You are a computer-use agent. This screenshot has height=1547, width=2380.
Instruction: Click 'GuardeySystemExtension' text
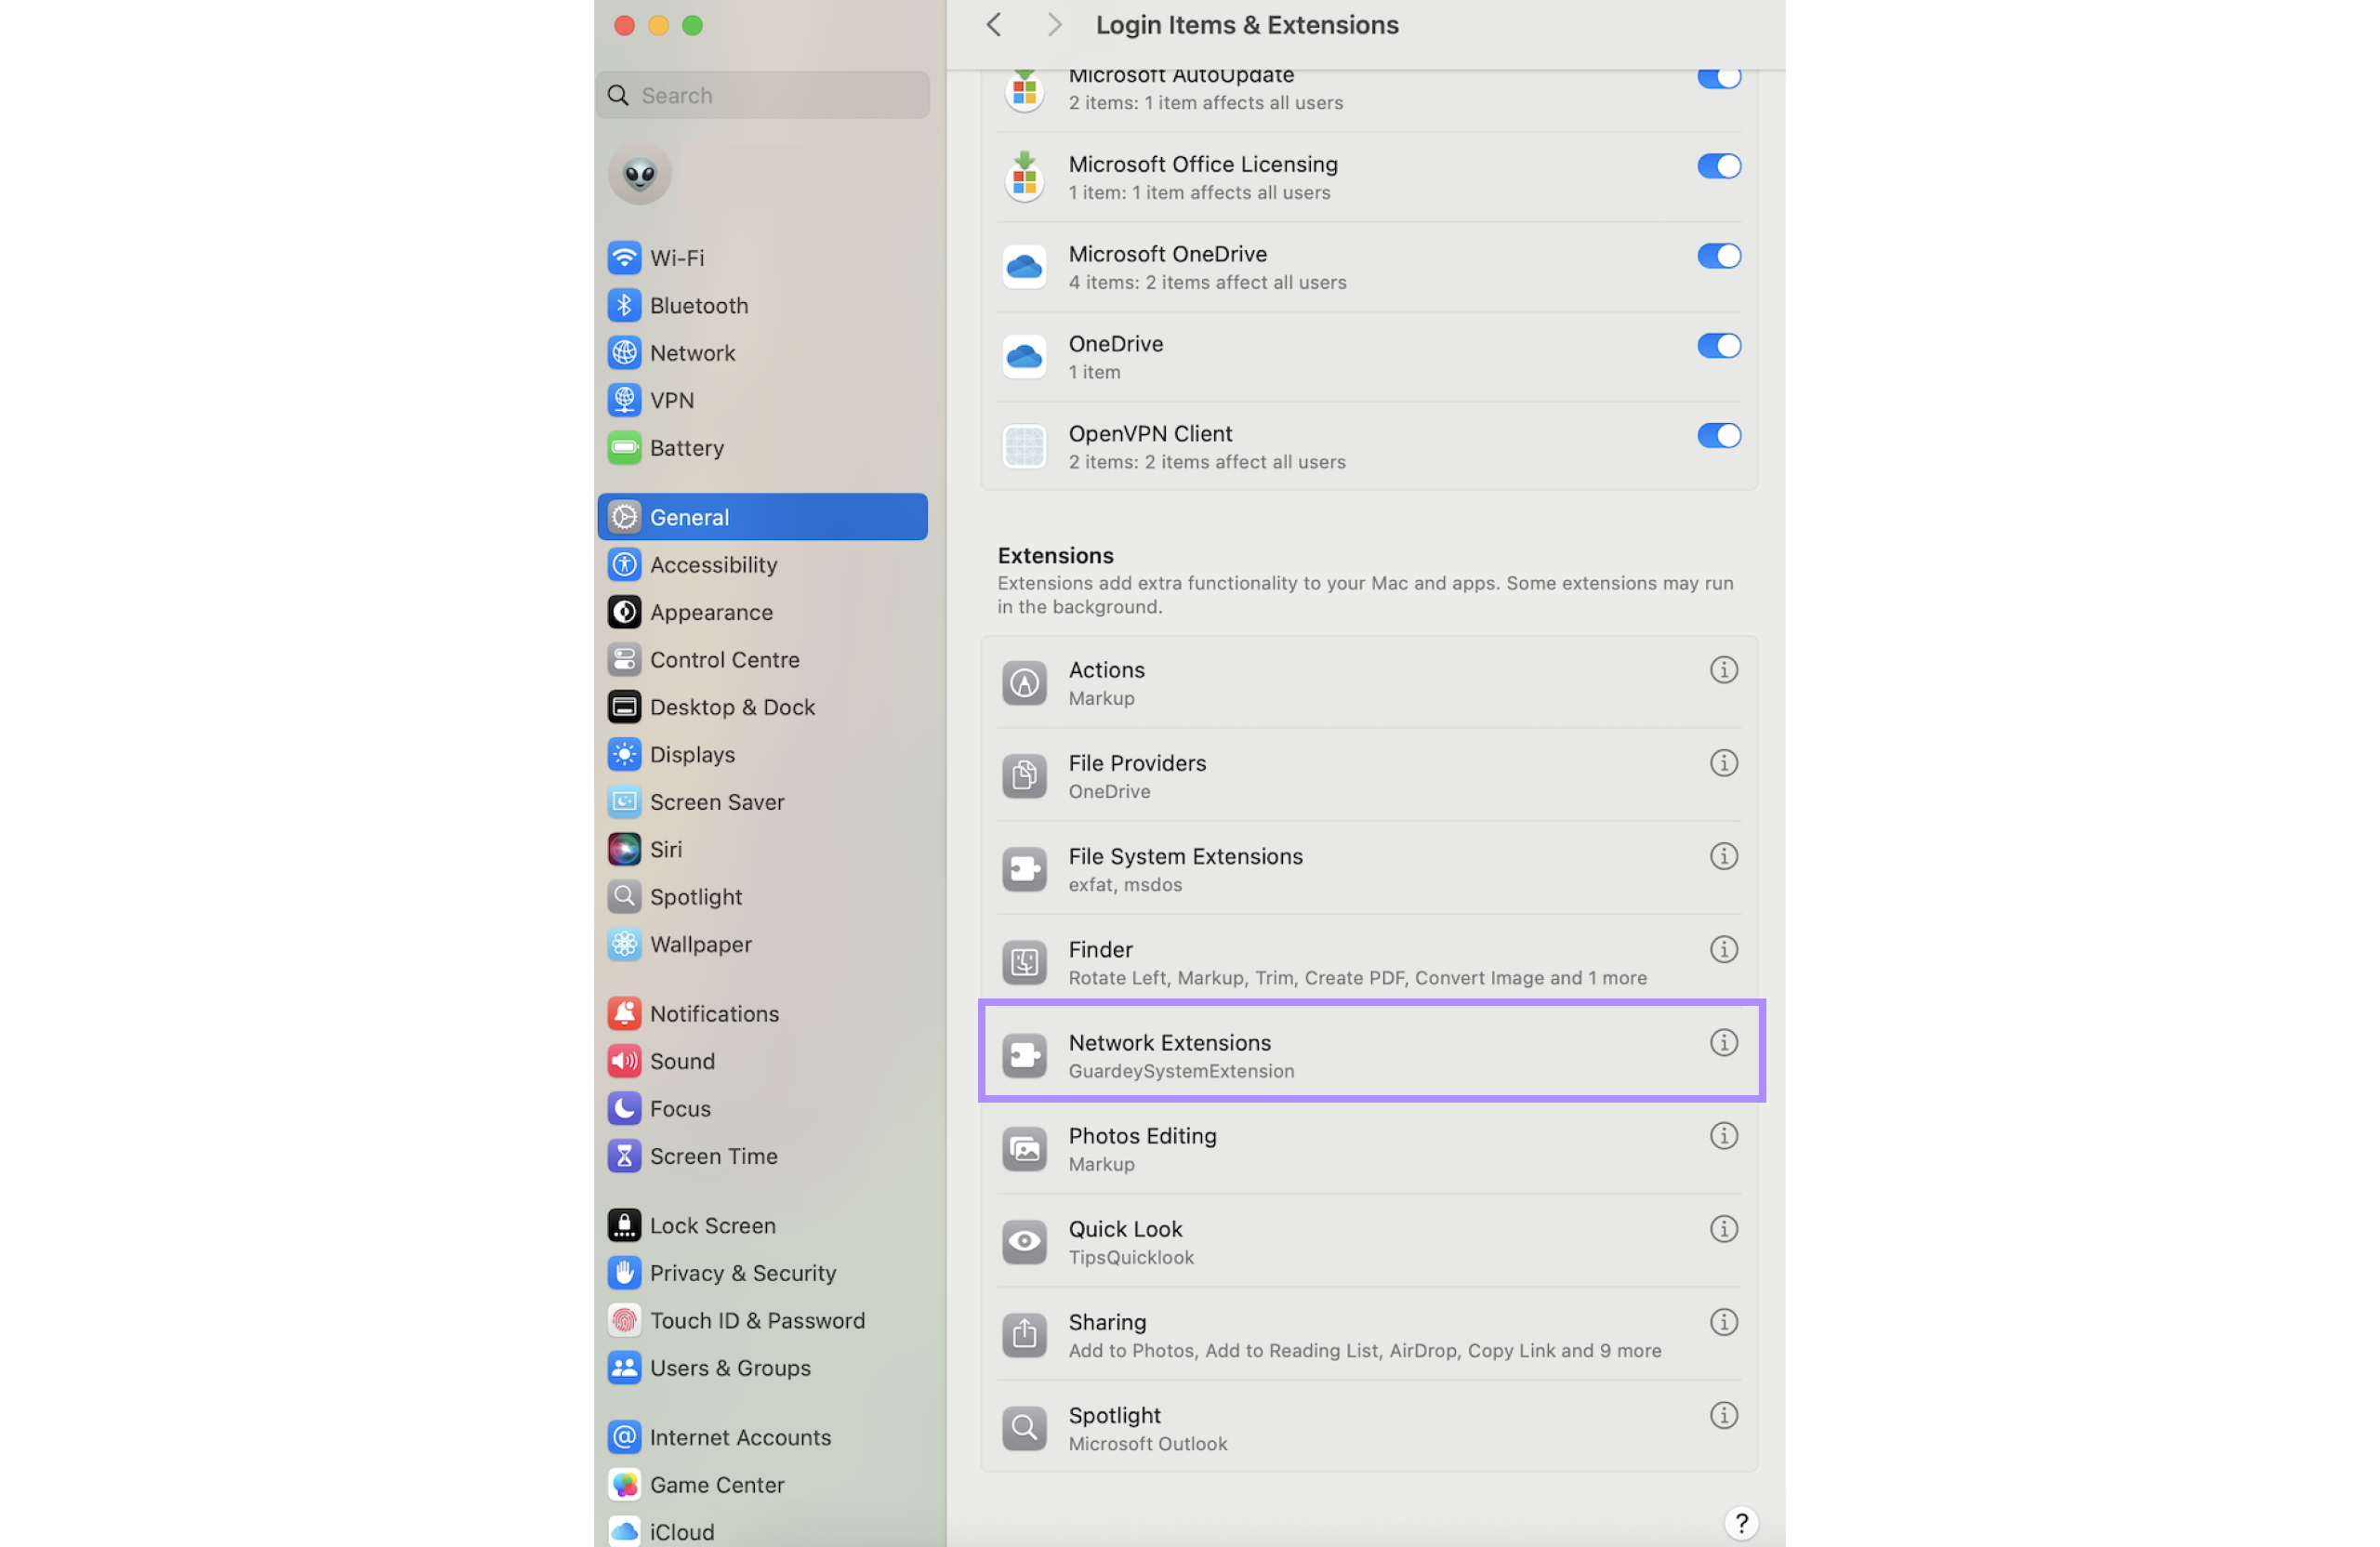(1181, 1071)
